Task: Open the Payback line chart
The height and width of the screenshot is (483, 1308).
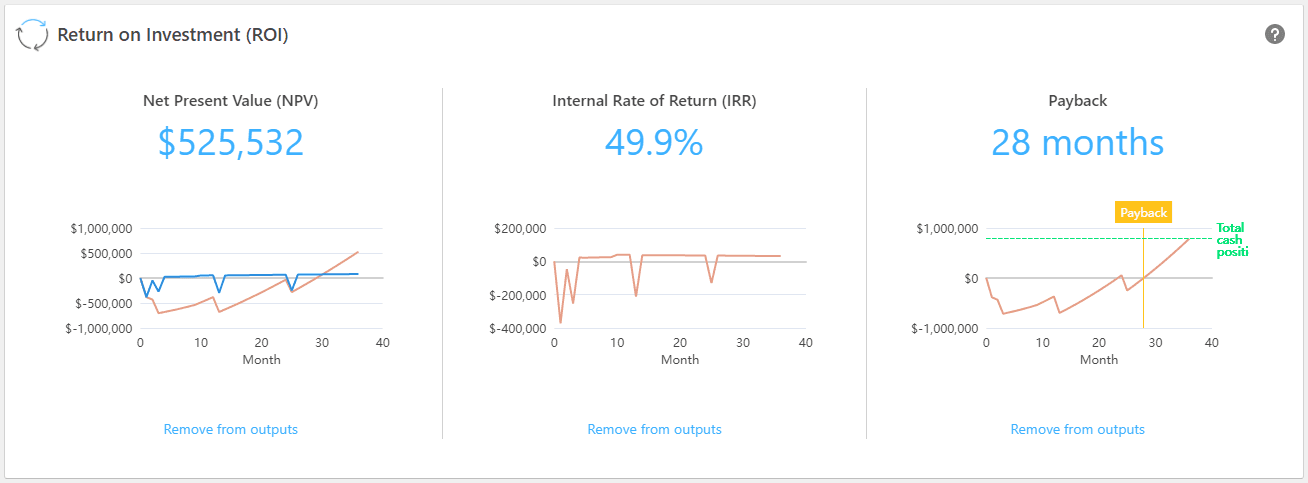Action: 1098,280
